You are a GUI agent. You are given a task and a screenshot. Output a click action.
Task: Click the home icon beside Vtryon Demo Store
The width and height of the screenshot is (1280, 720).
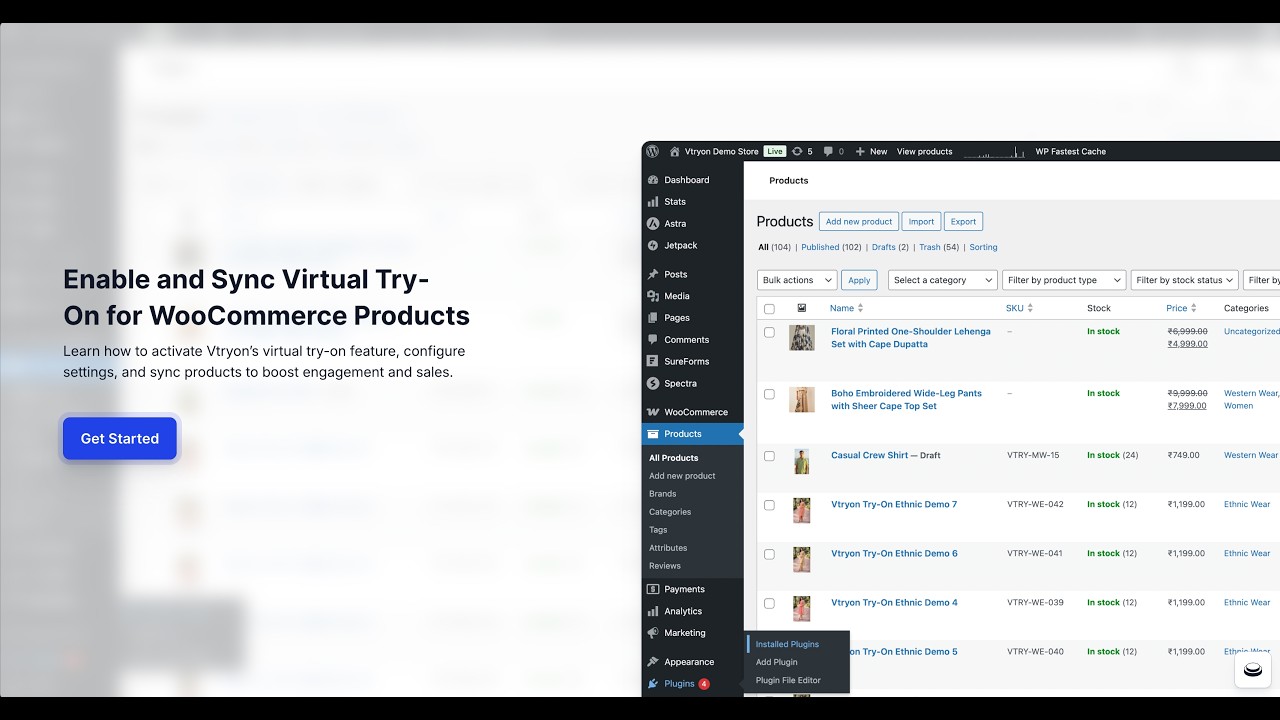[x=675, y=151]
